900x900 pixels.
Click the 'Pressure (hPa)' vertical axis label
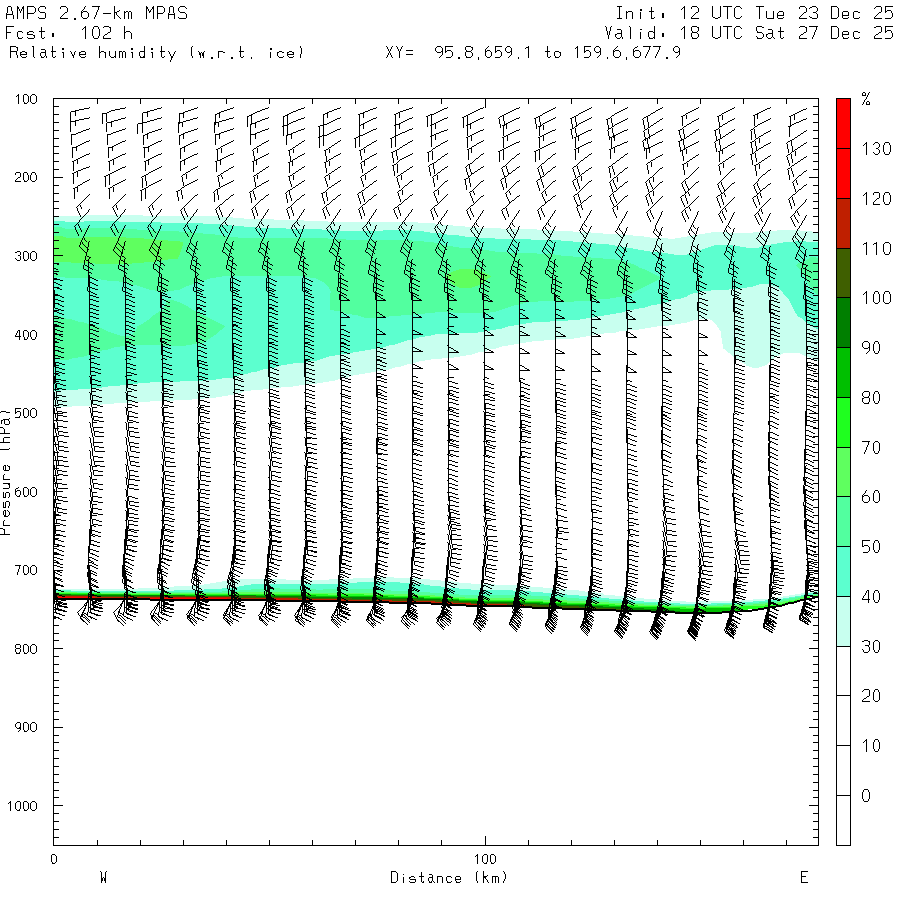click(x=7, y=470)
